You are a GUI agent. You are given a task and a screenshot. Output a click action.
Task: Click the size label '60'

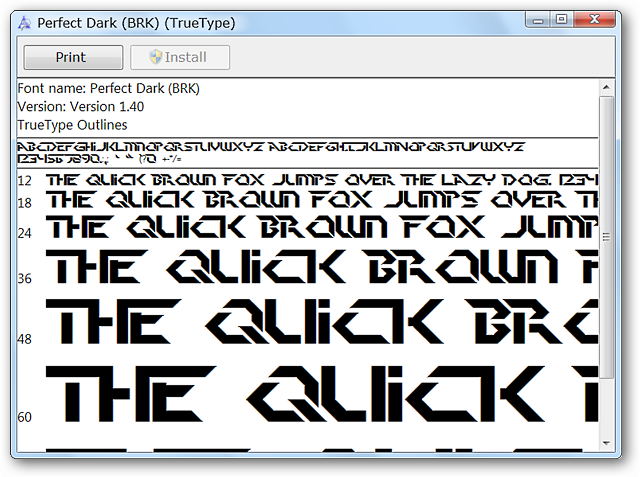(24, 417)
